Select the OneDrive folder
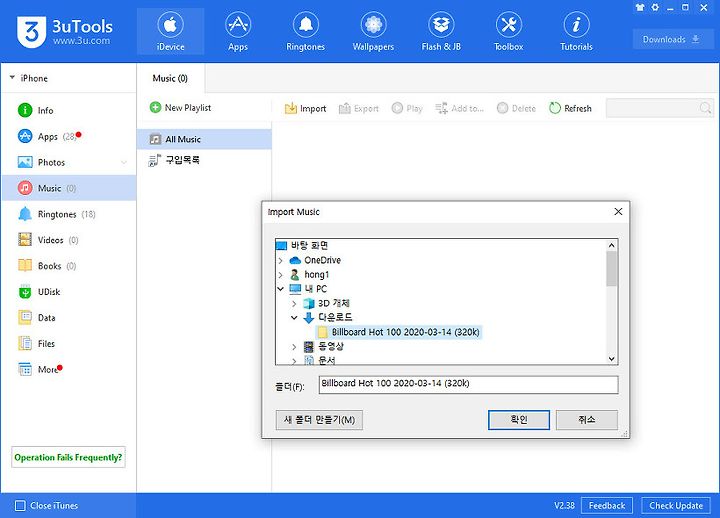The width and height of the screenshot is (720, 518). 315,260
